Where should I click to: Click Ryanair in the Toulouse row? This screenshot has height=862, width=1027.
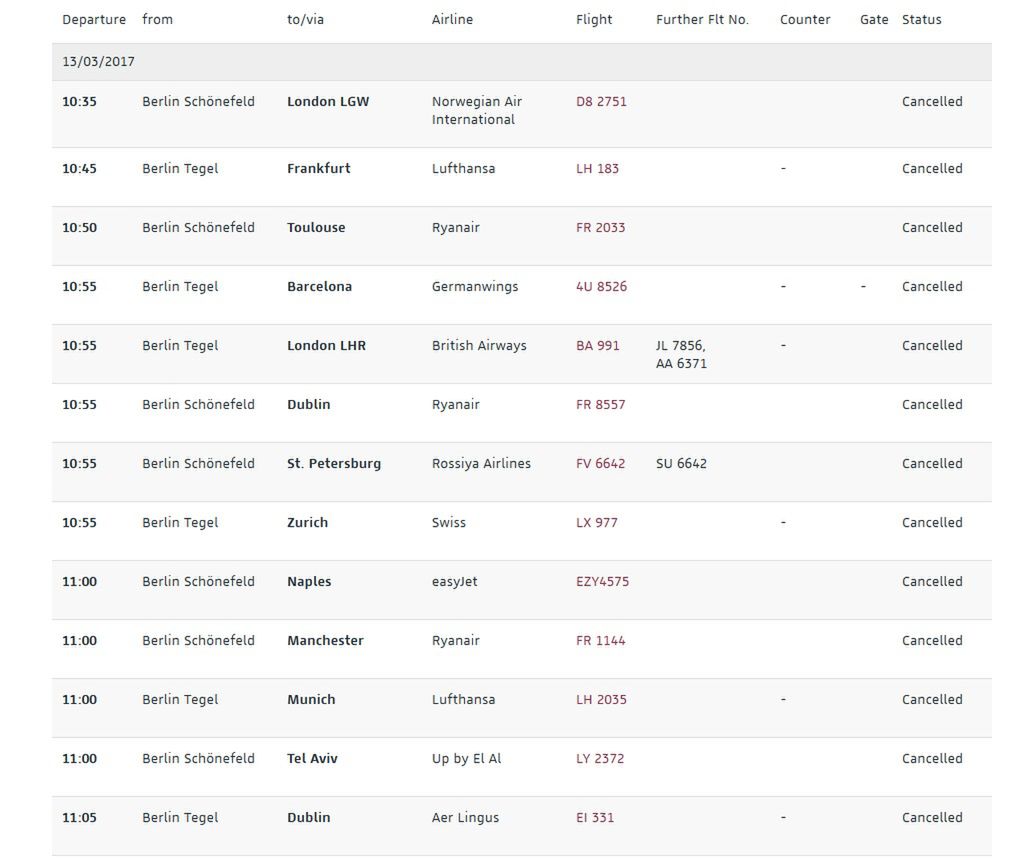click(455, 228)
